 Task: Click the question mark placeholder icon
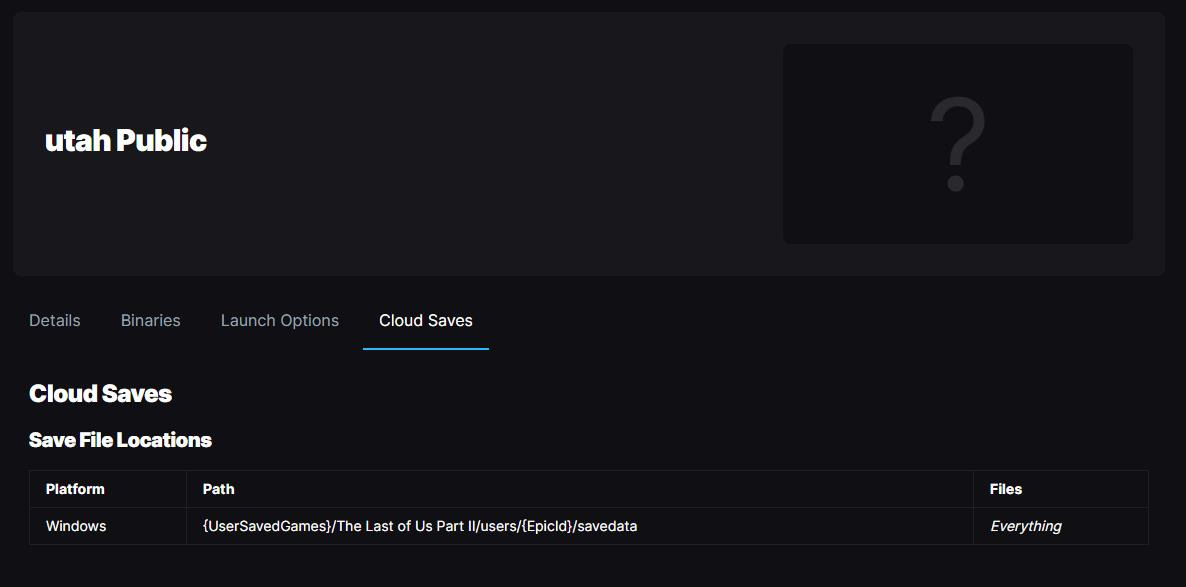(x=957, y=144)
